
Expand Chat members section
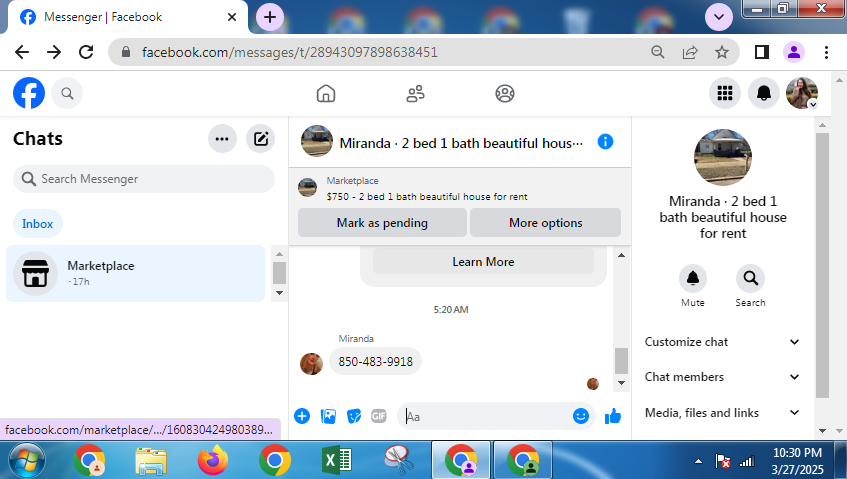722,377
